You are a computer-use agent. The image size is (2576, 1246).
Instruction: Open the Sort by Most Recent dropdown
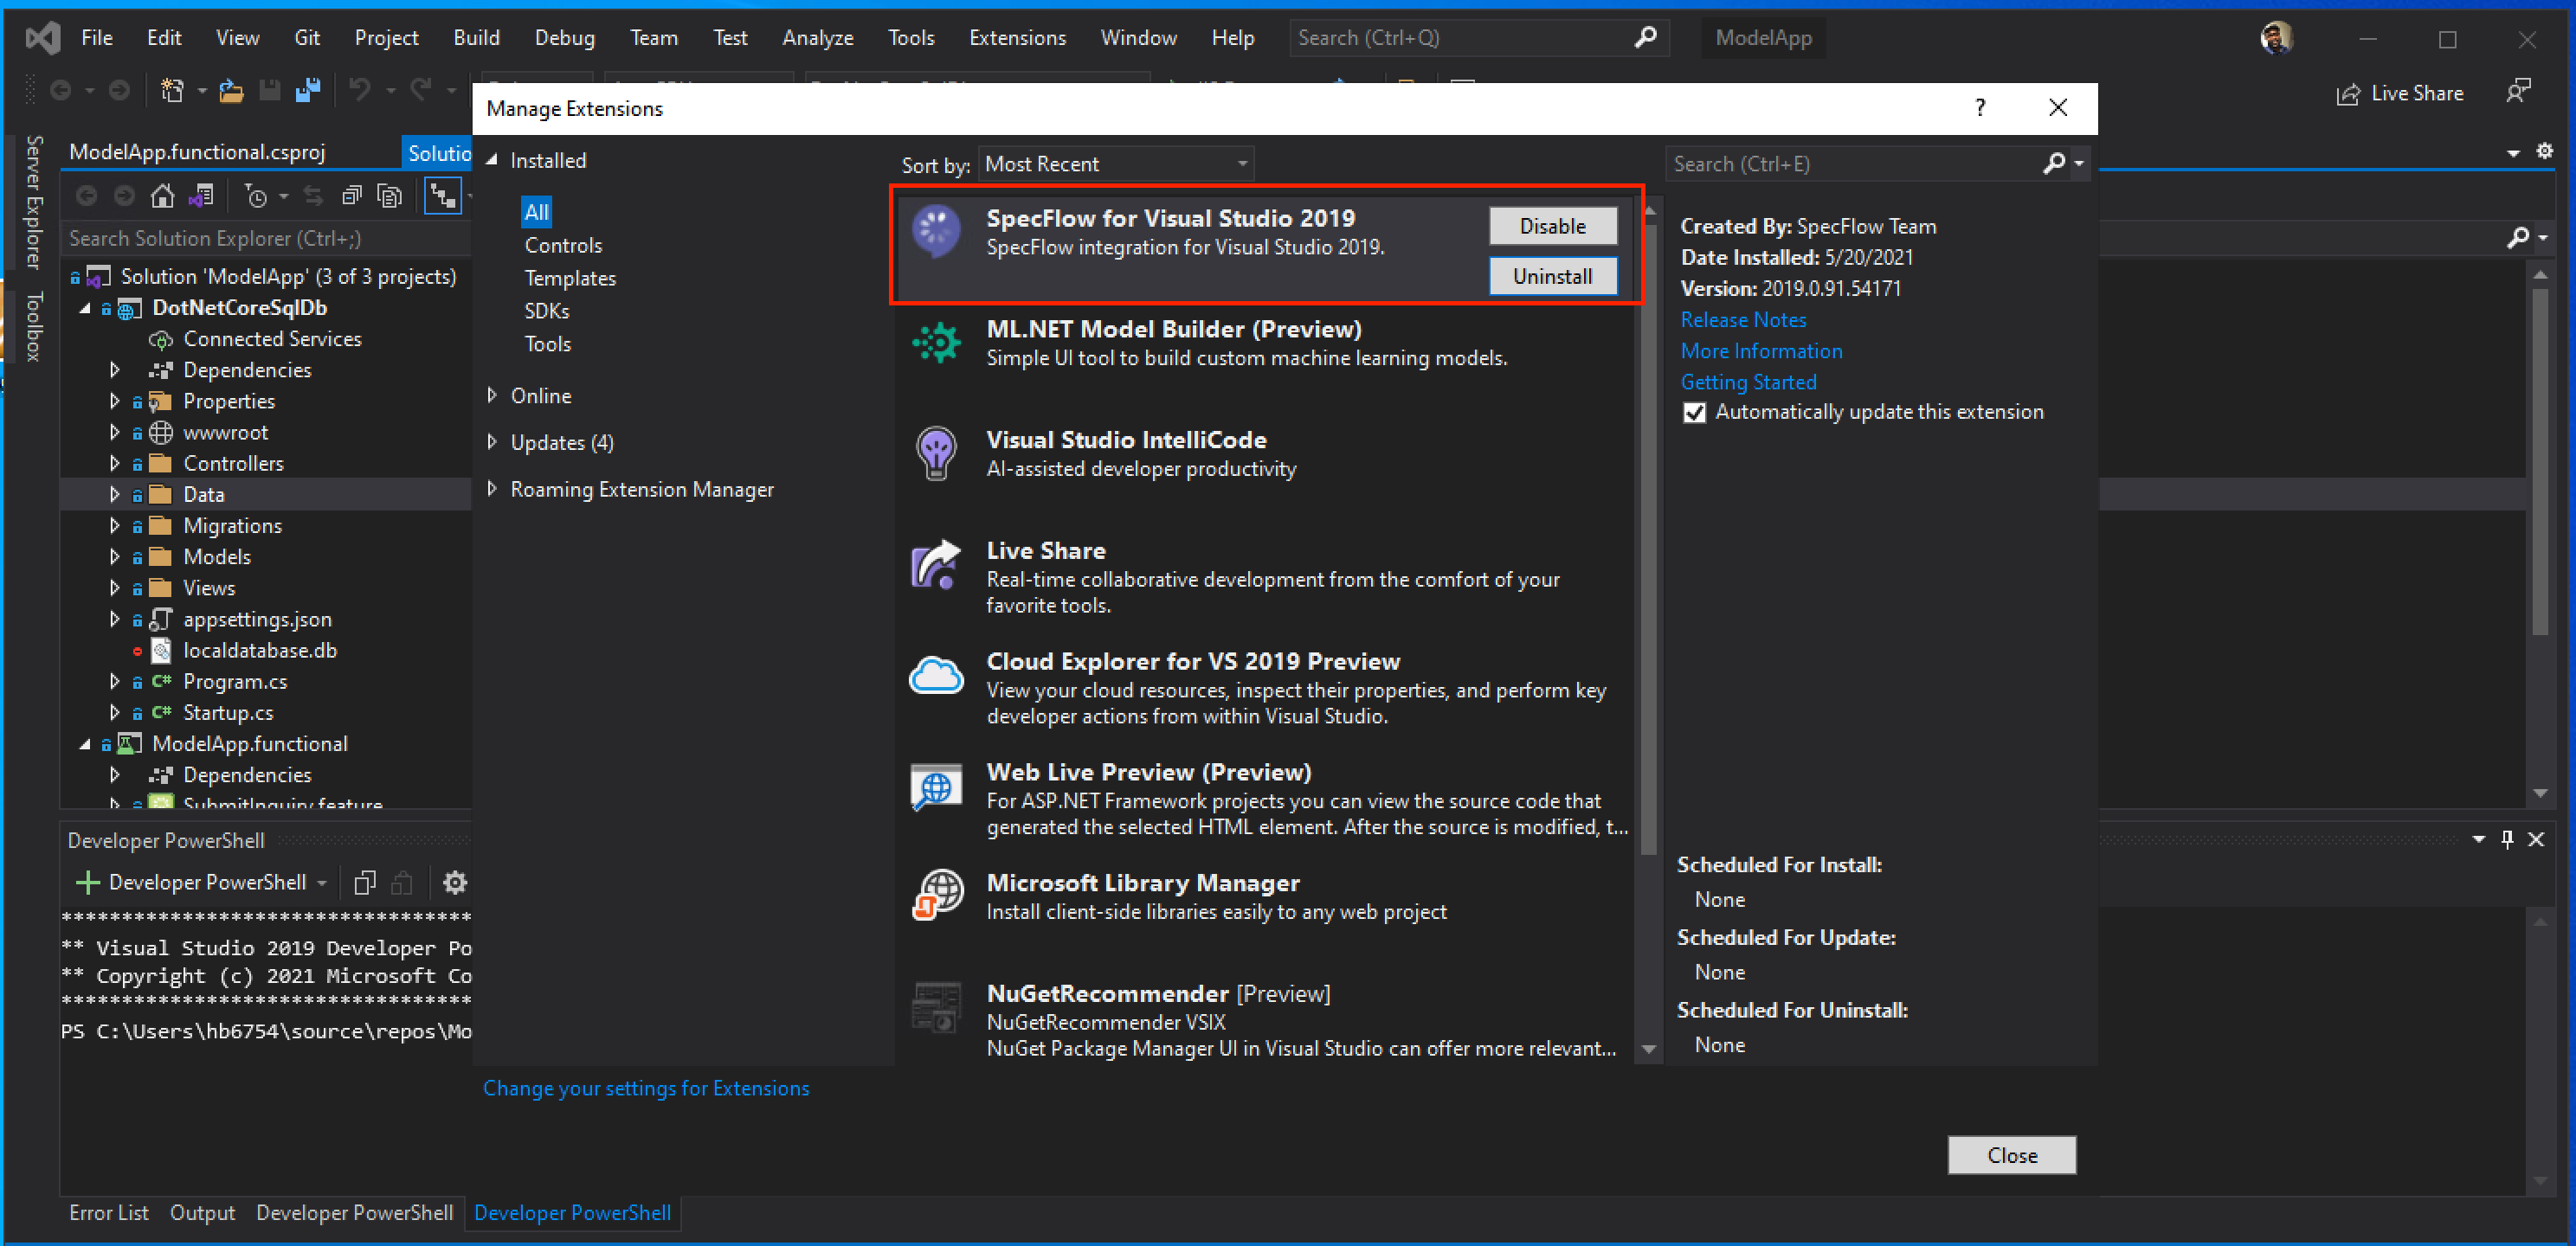click(x=1115, y=164)
